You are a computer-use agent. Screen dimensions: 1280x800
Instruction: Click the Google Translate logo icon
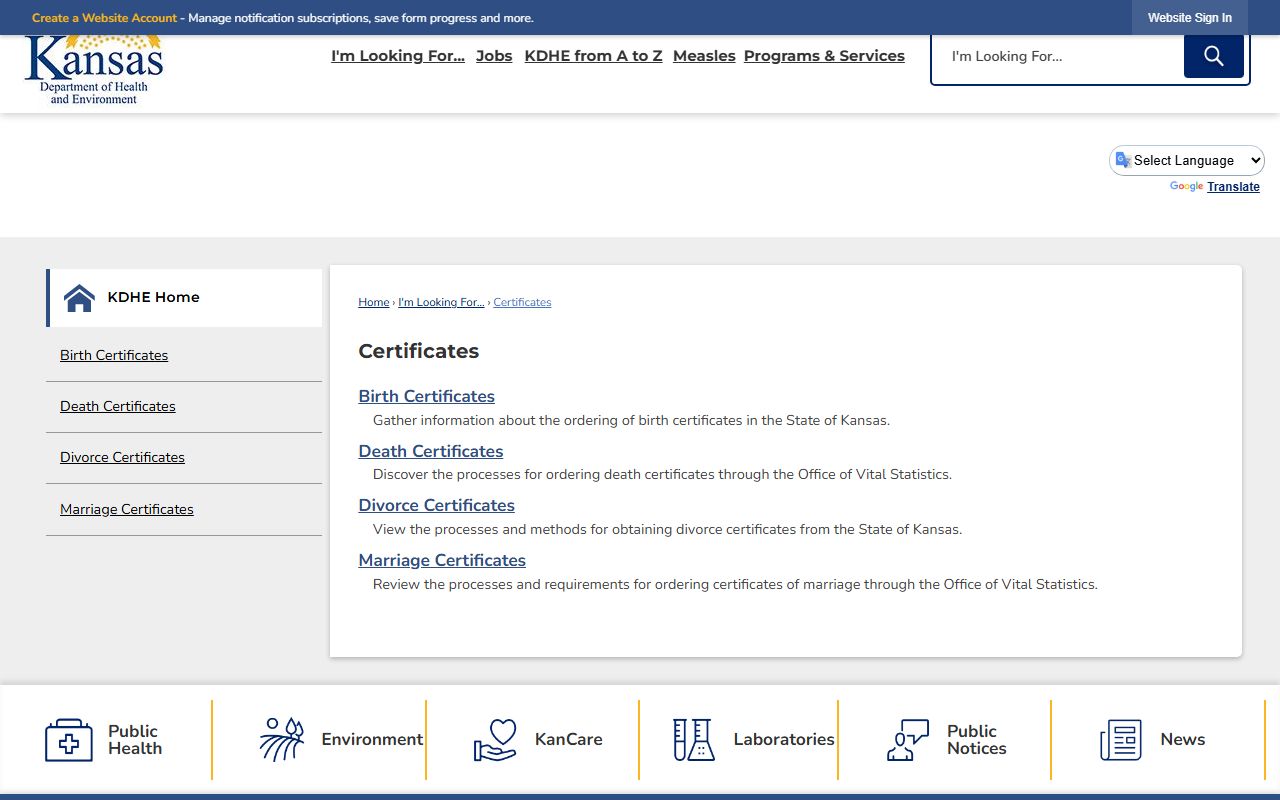coord(1123,160)
